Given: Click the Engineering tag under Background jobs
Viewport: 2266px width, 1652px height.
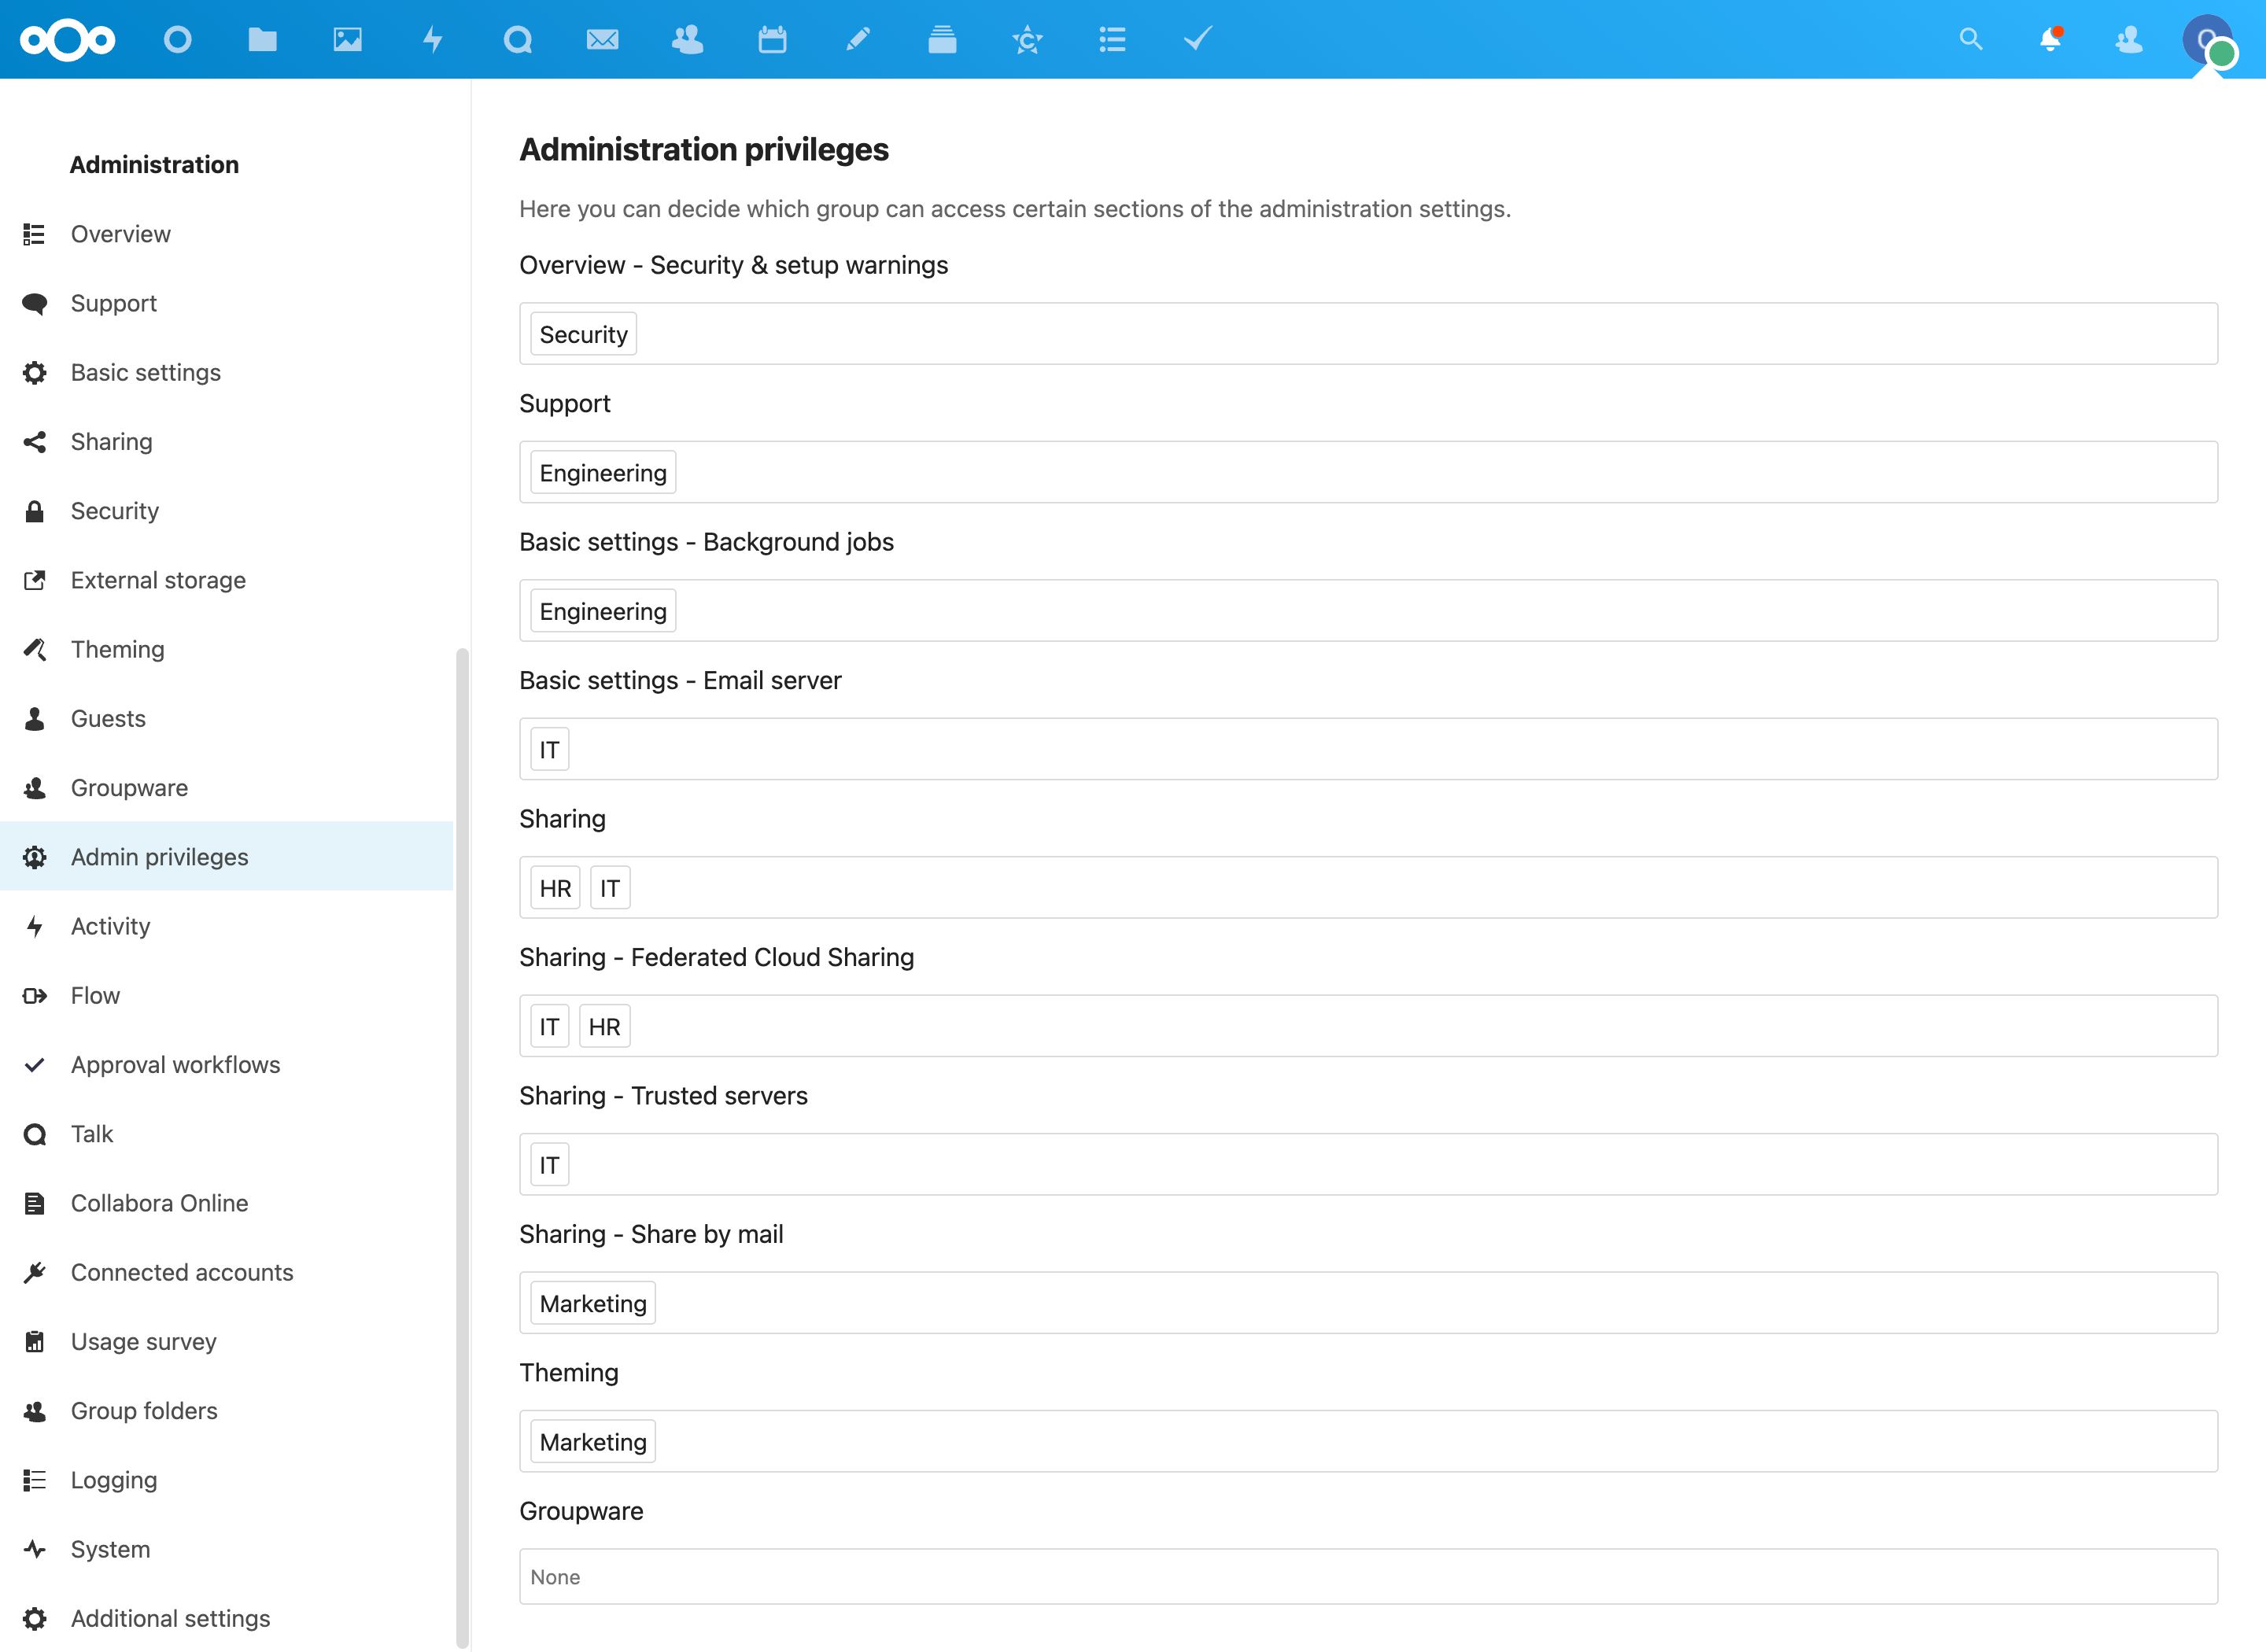Looking at the screenshot, I should click(603, 611).
